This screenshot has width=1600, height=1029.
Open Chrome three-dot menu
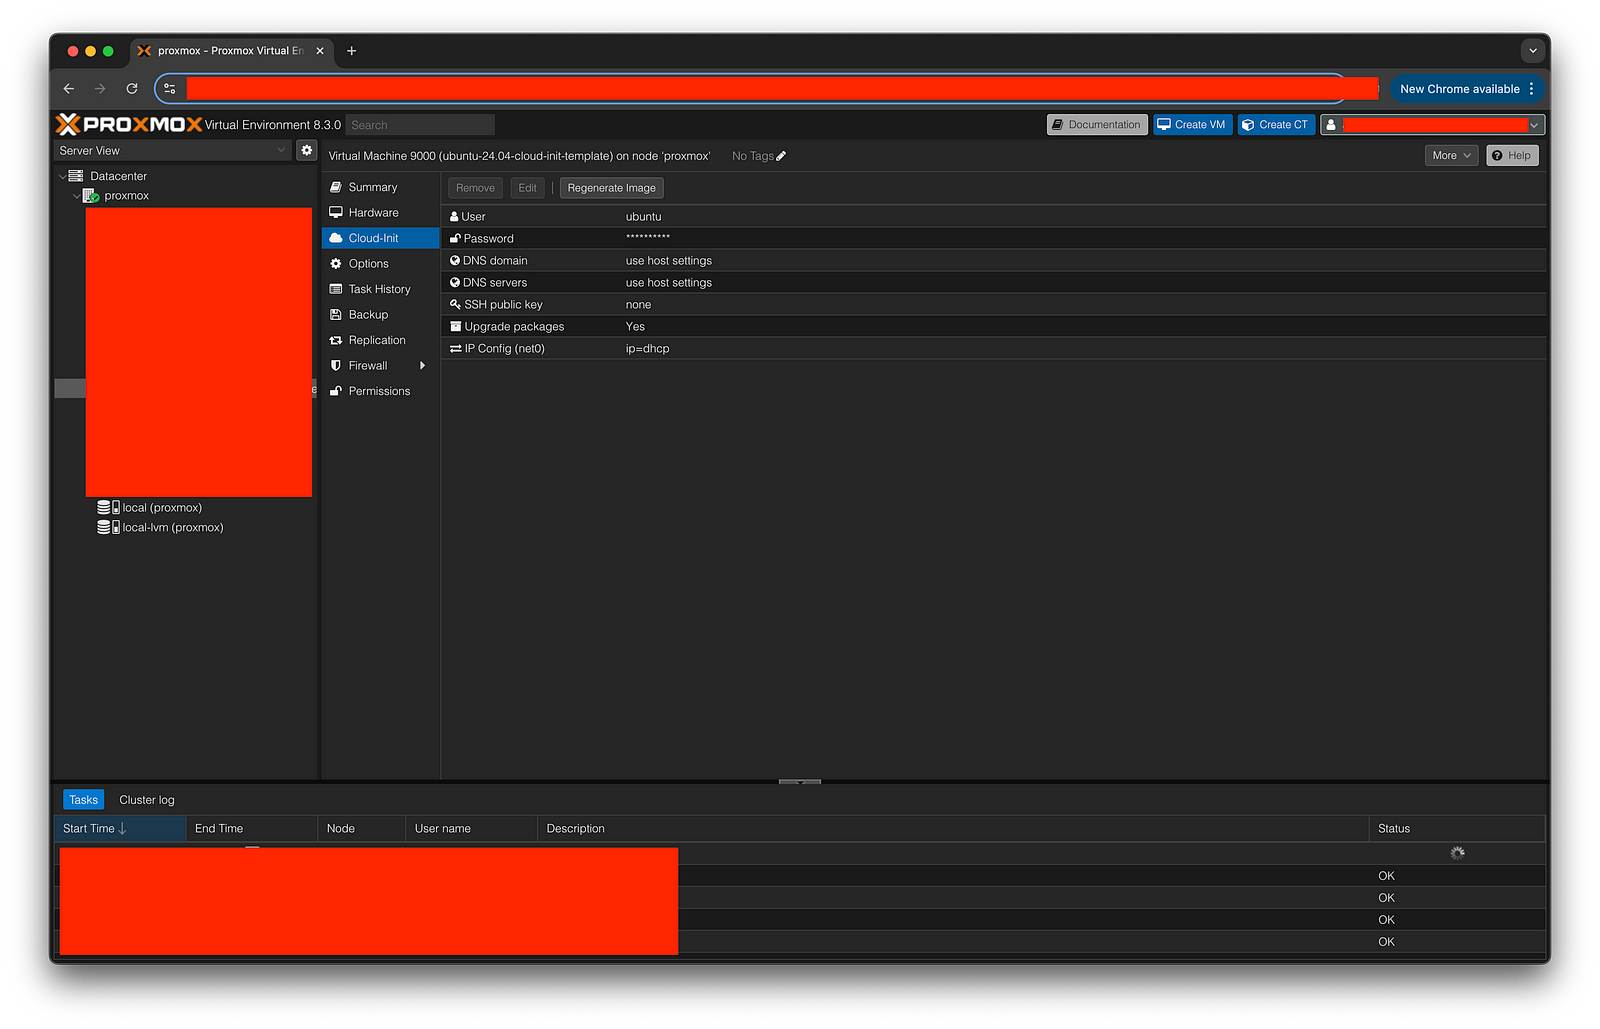tap(1531, 89)
